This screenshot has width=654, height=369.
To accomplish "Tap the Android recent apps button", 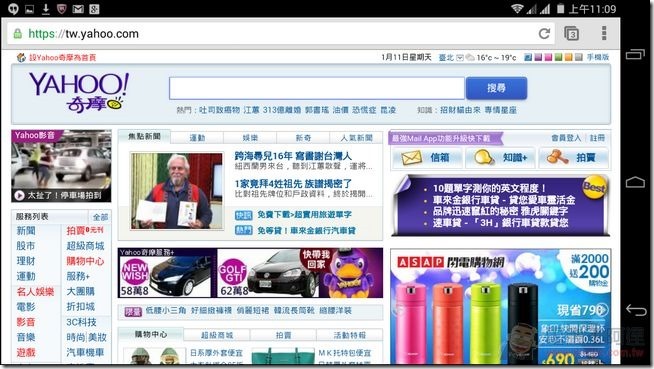I will tap(635, 54).
